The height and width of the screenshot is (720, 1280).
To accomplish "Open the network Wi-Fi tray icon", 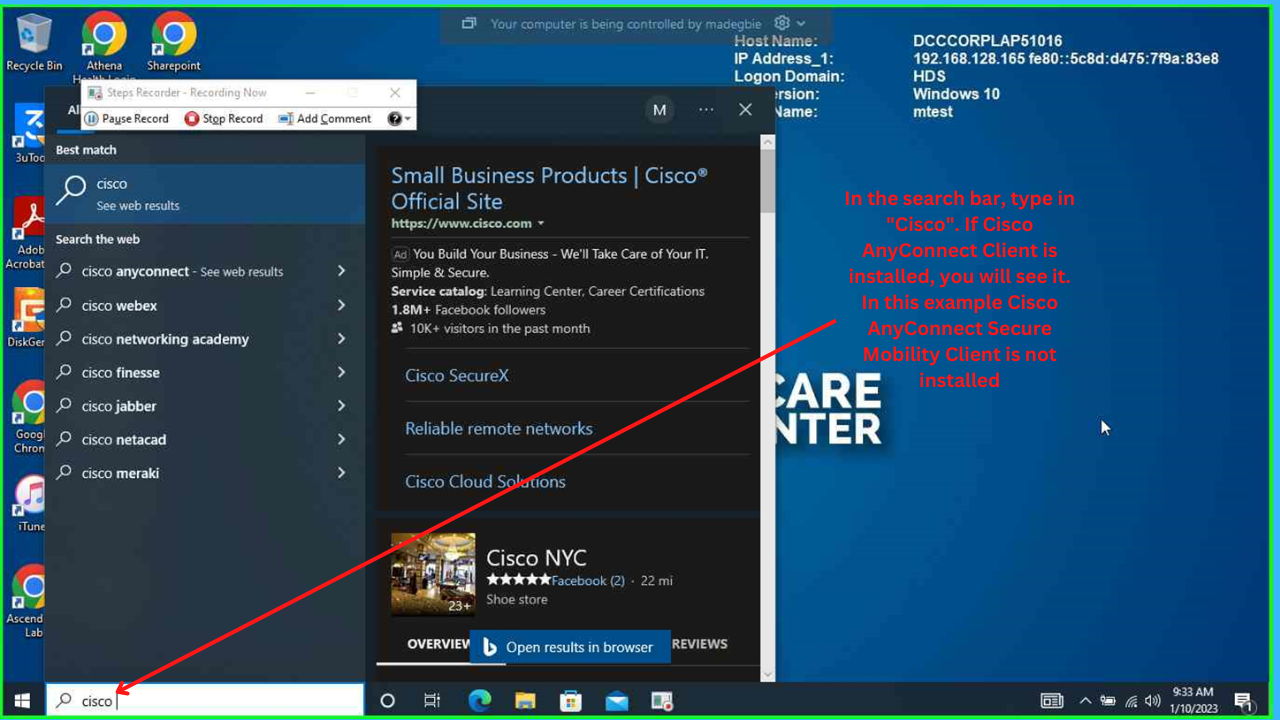I will coord(1131,701).
